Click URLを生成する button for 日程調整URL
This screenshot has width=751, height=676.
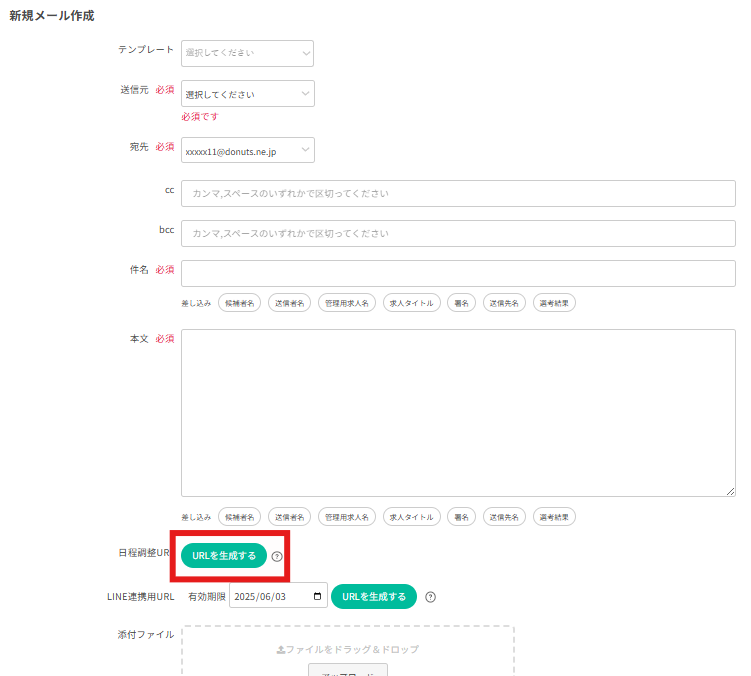[x=224, y=556]
